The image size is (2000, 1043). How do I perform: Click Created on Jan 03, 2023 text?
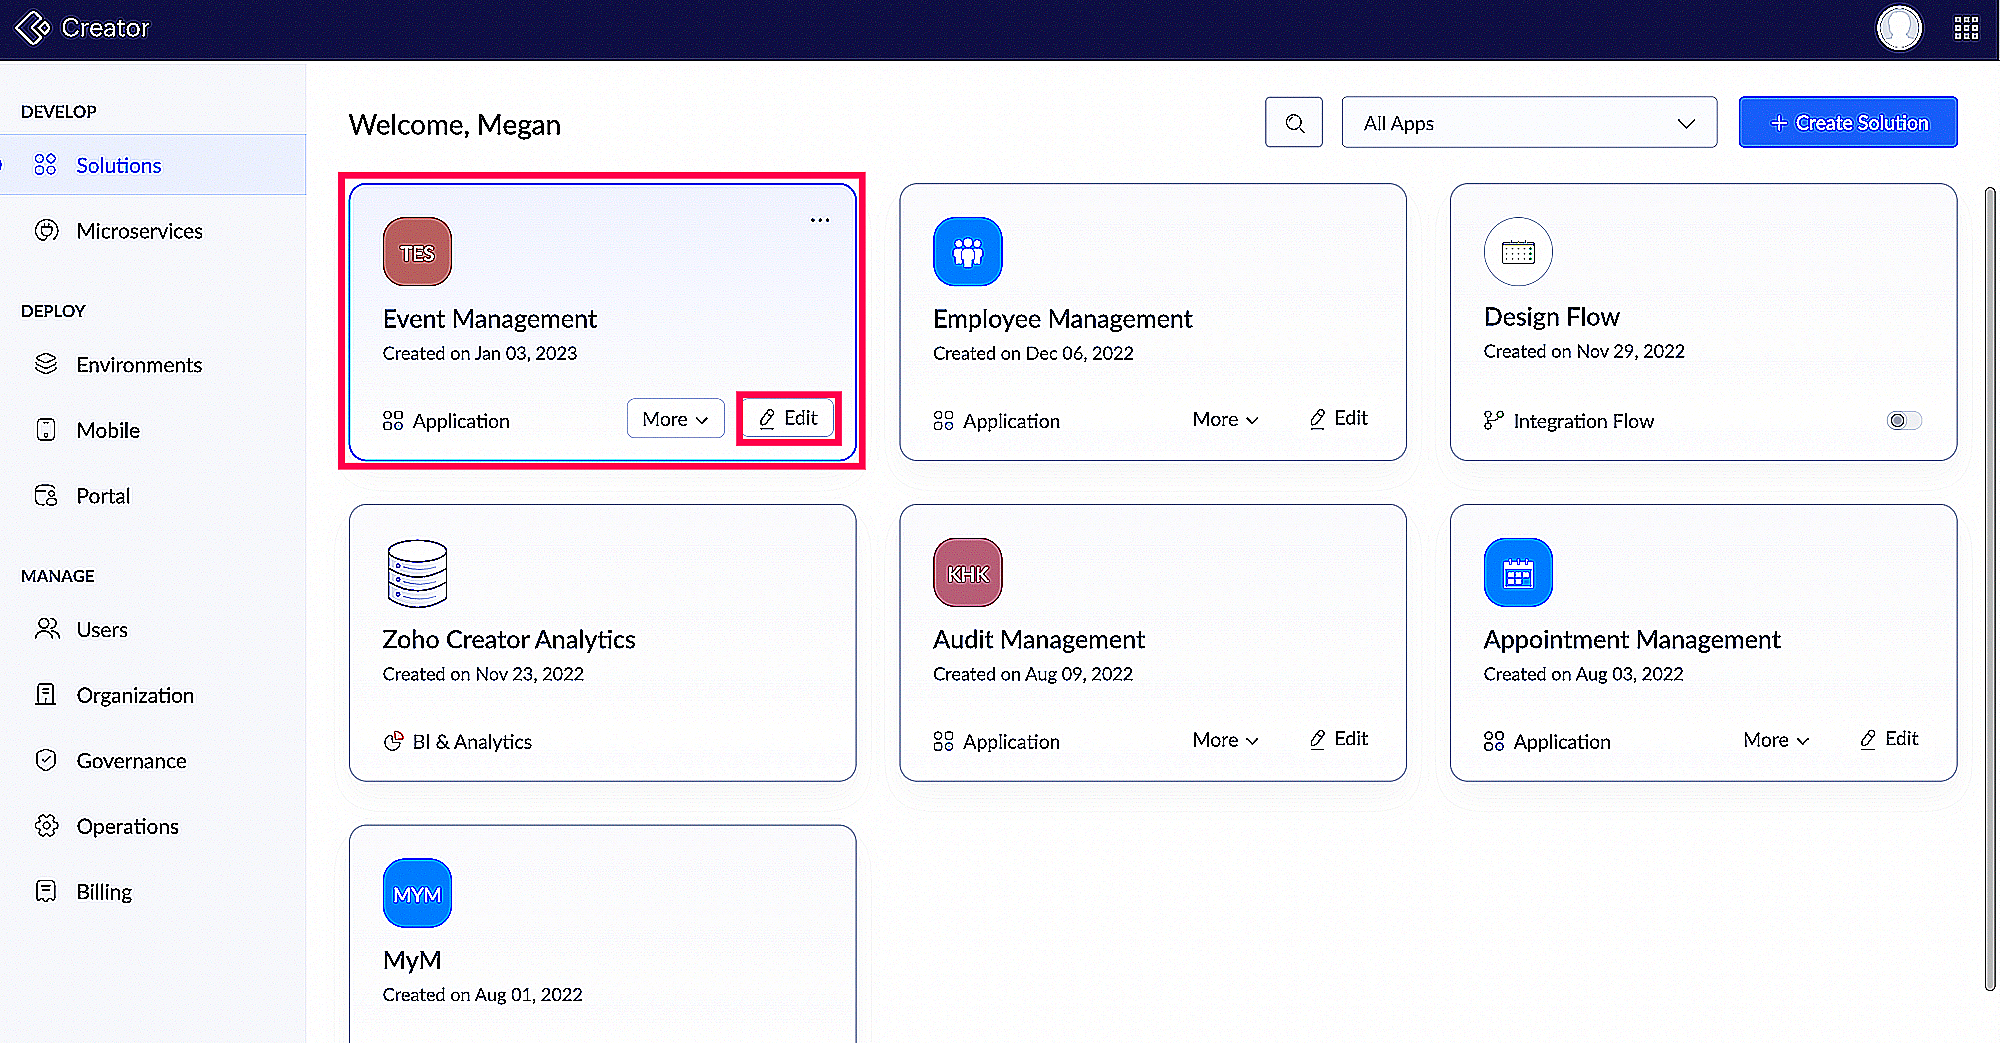pyautogui.click(x=480, y=353)
